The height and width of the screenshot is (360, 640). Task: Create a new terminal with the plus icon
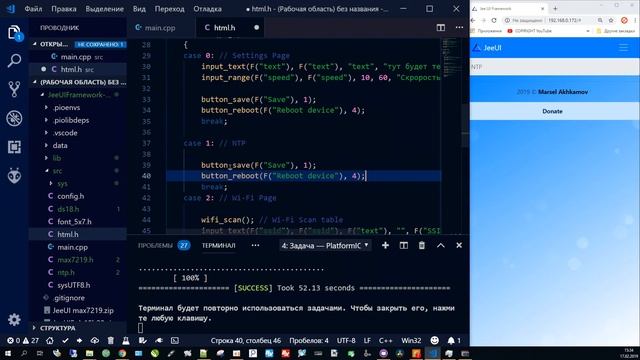(x=385, y=245)
